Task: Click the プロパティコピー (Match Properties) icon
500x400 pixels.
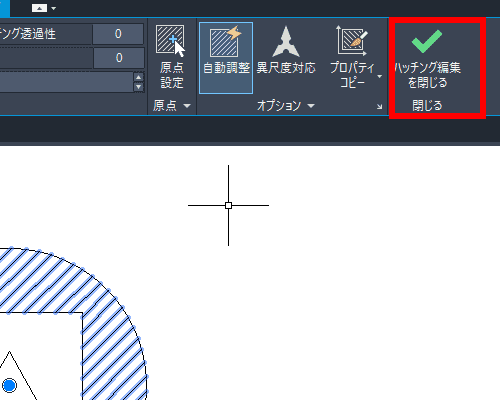Action: pyautogui.click(x=352, y=41)
